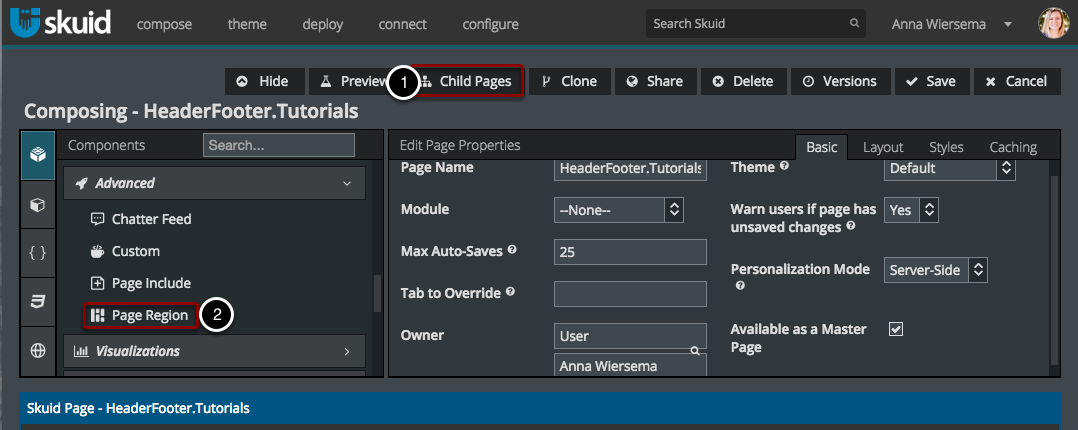Select the Models box sidebar icon
The height and width of the screenshot is (430, 1078).
[x=38, y=204]
